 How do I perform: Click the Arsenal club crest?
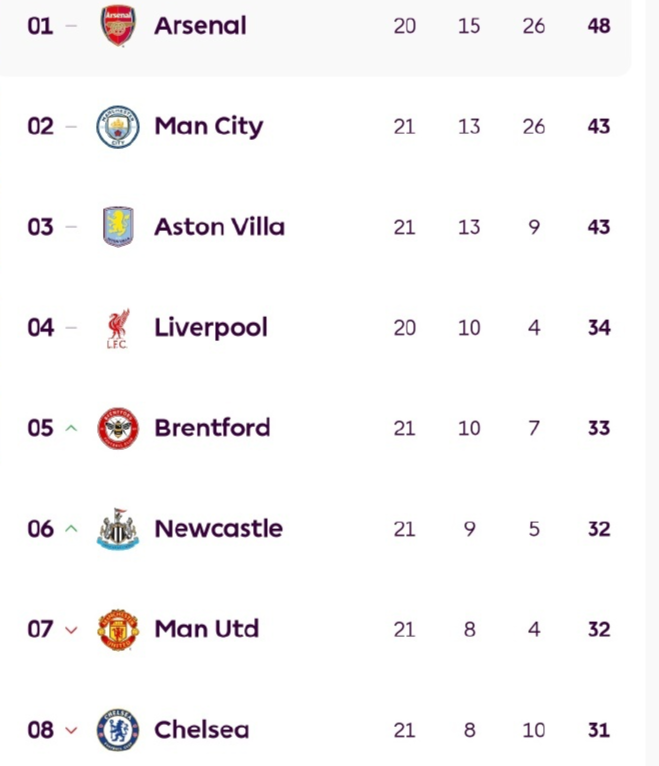click(118, 26)
